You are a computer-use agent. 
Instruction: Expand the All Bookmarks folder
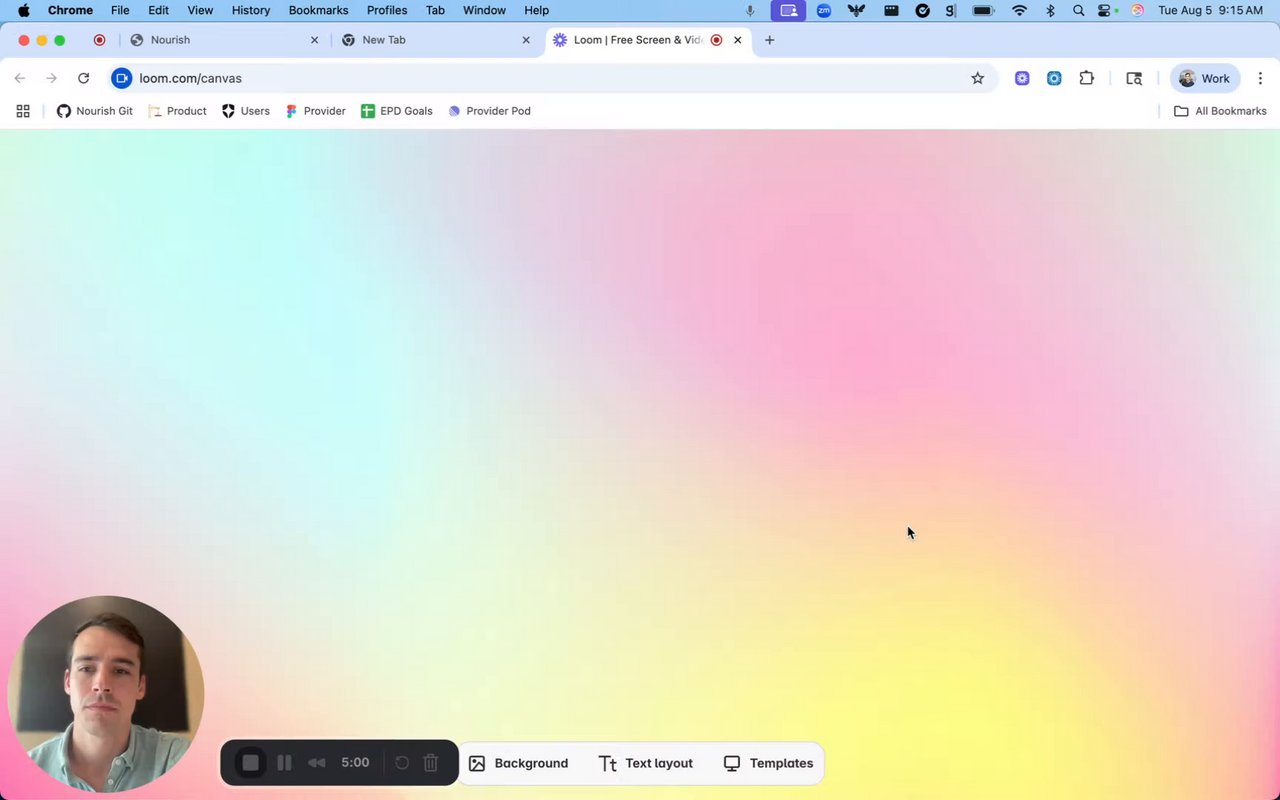1220,111
